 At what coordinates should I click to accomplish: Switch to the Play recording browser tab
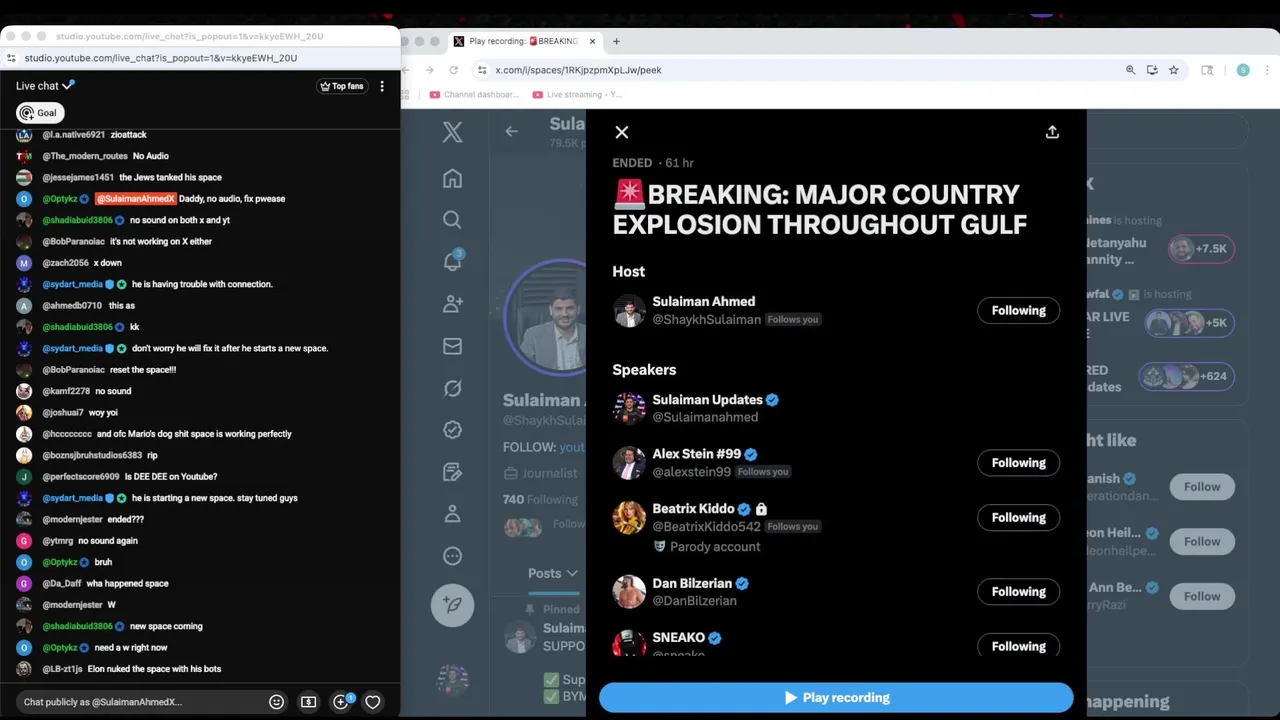point(522,41)
